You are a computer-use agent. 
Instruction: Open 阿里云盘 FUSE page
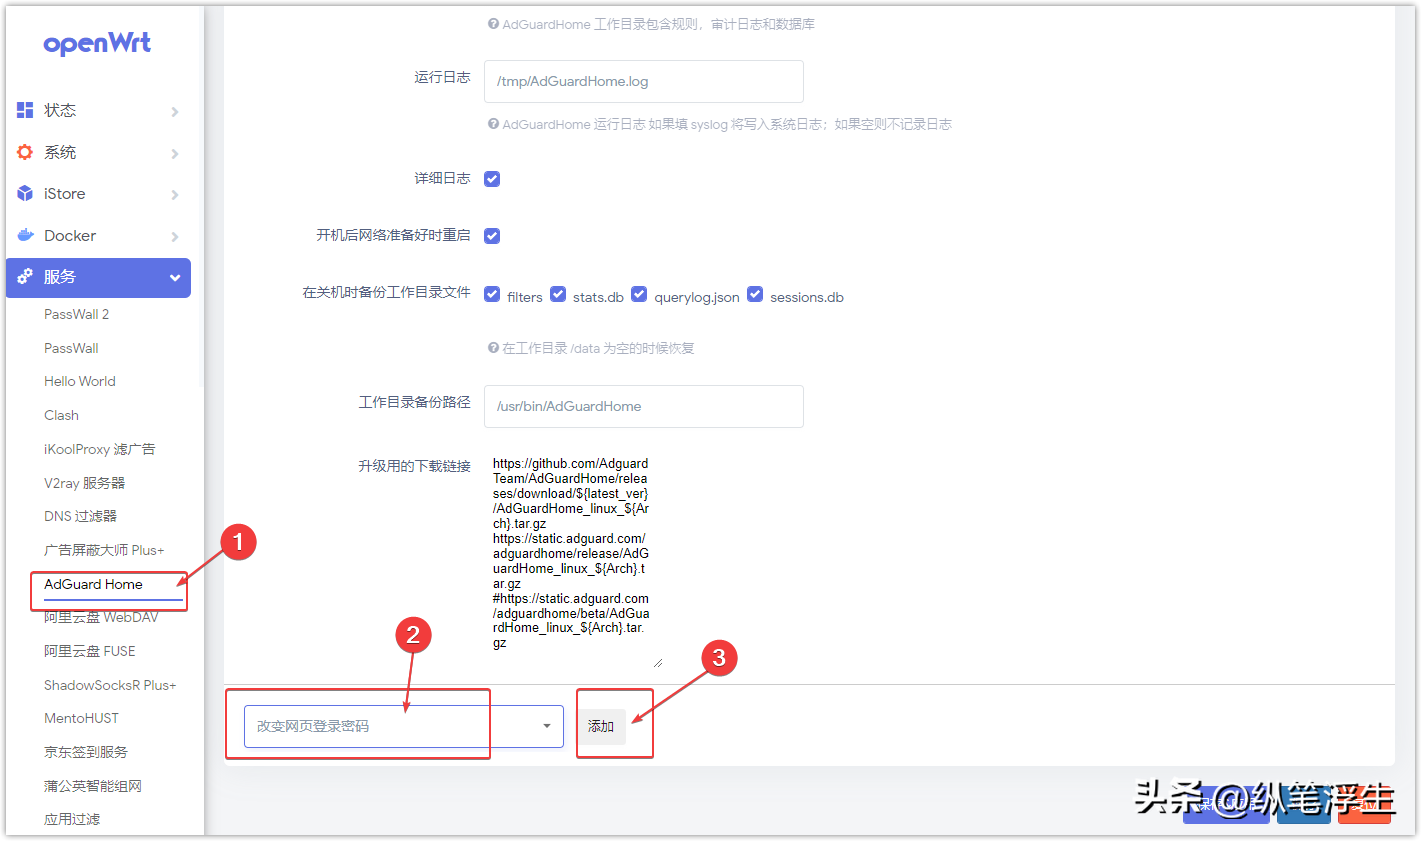click(90, 651)
